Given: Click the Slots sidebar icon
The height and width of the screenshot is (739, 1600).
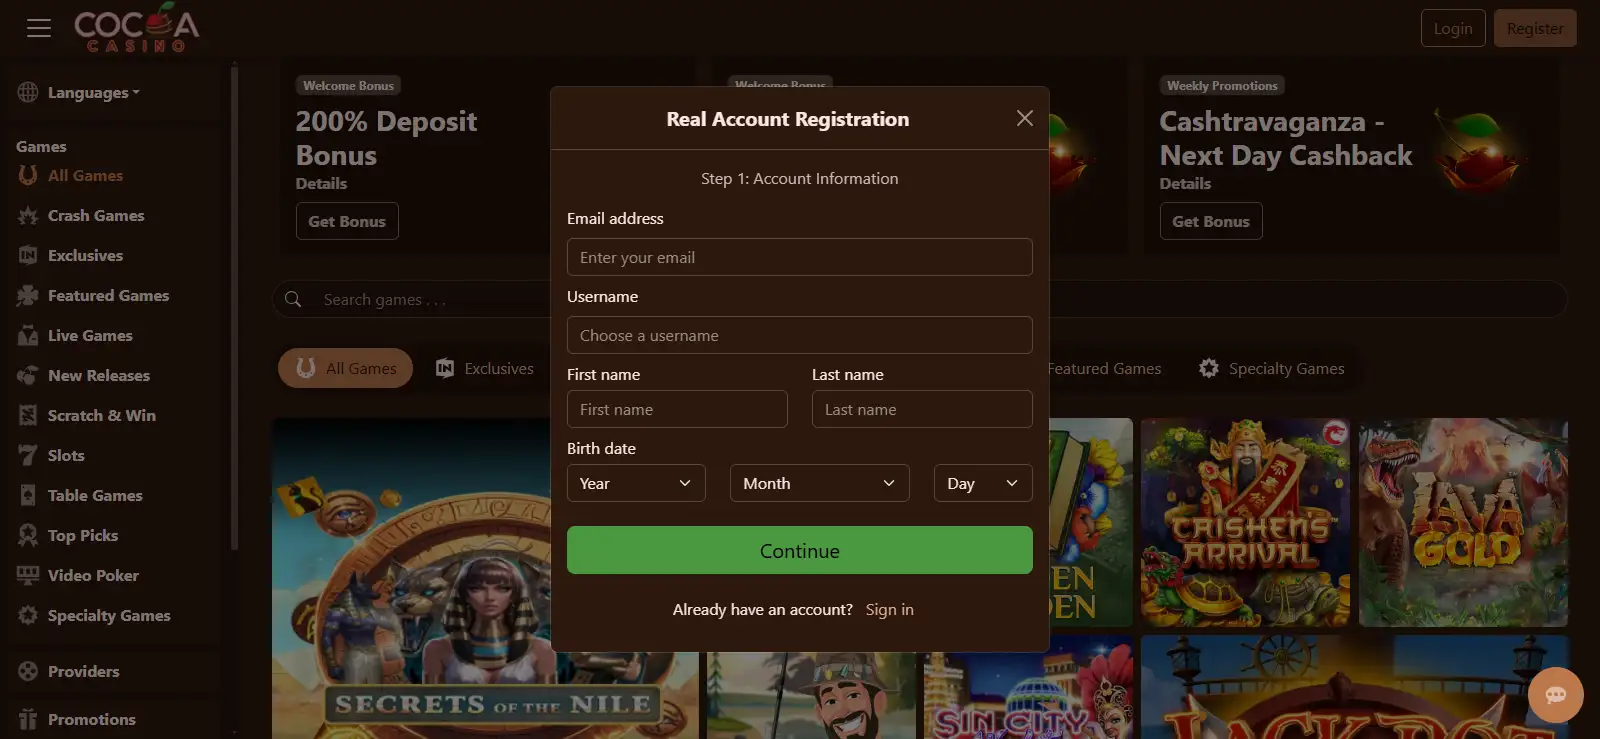Looking at the screenshot, I should [x=28, y=455].
